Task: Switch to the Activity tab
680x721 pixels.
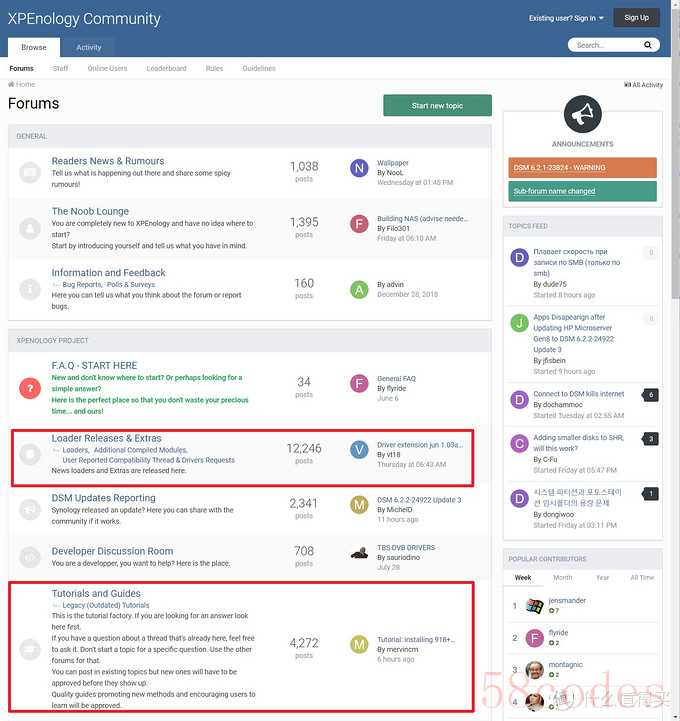Action: [x=89, y=47]
